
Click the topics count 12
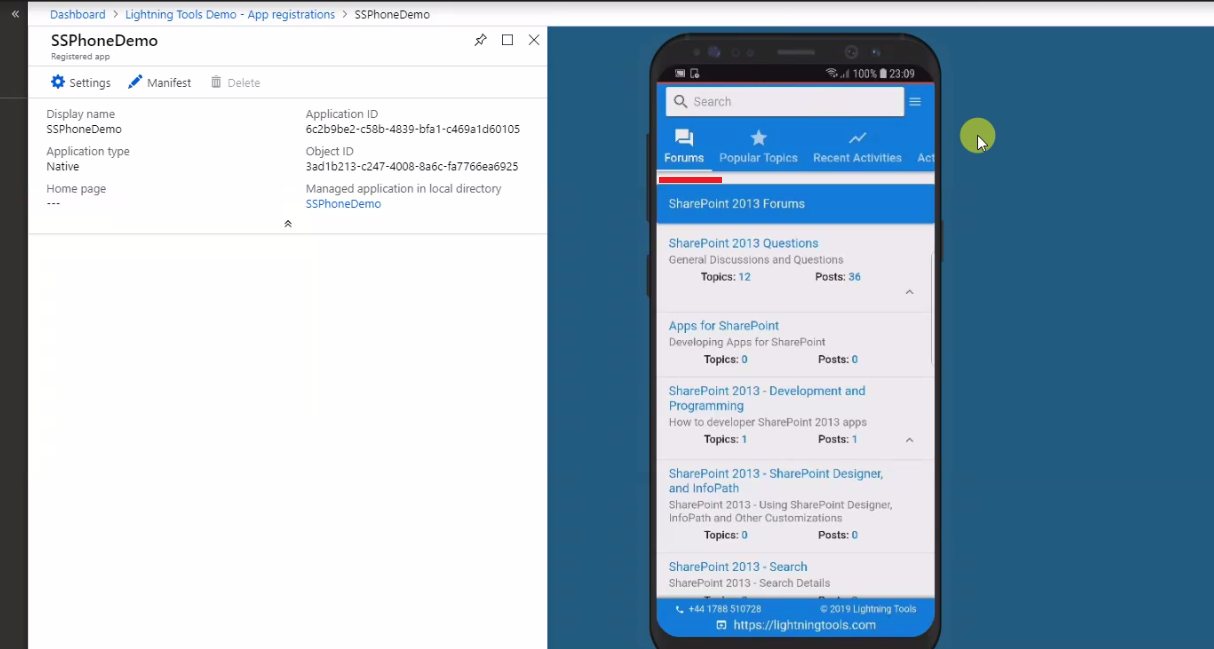(x=744, y=277)
